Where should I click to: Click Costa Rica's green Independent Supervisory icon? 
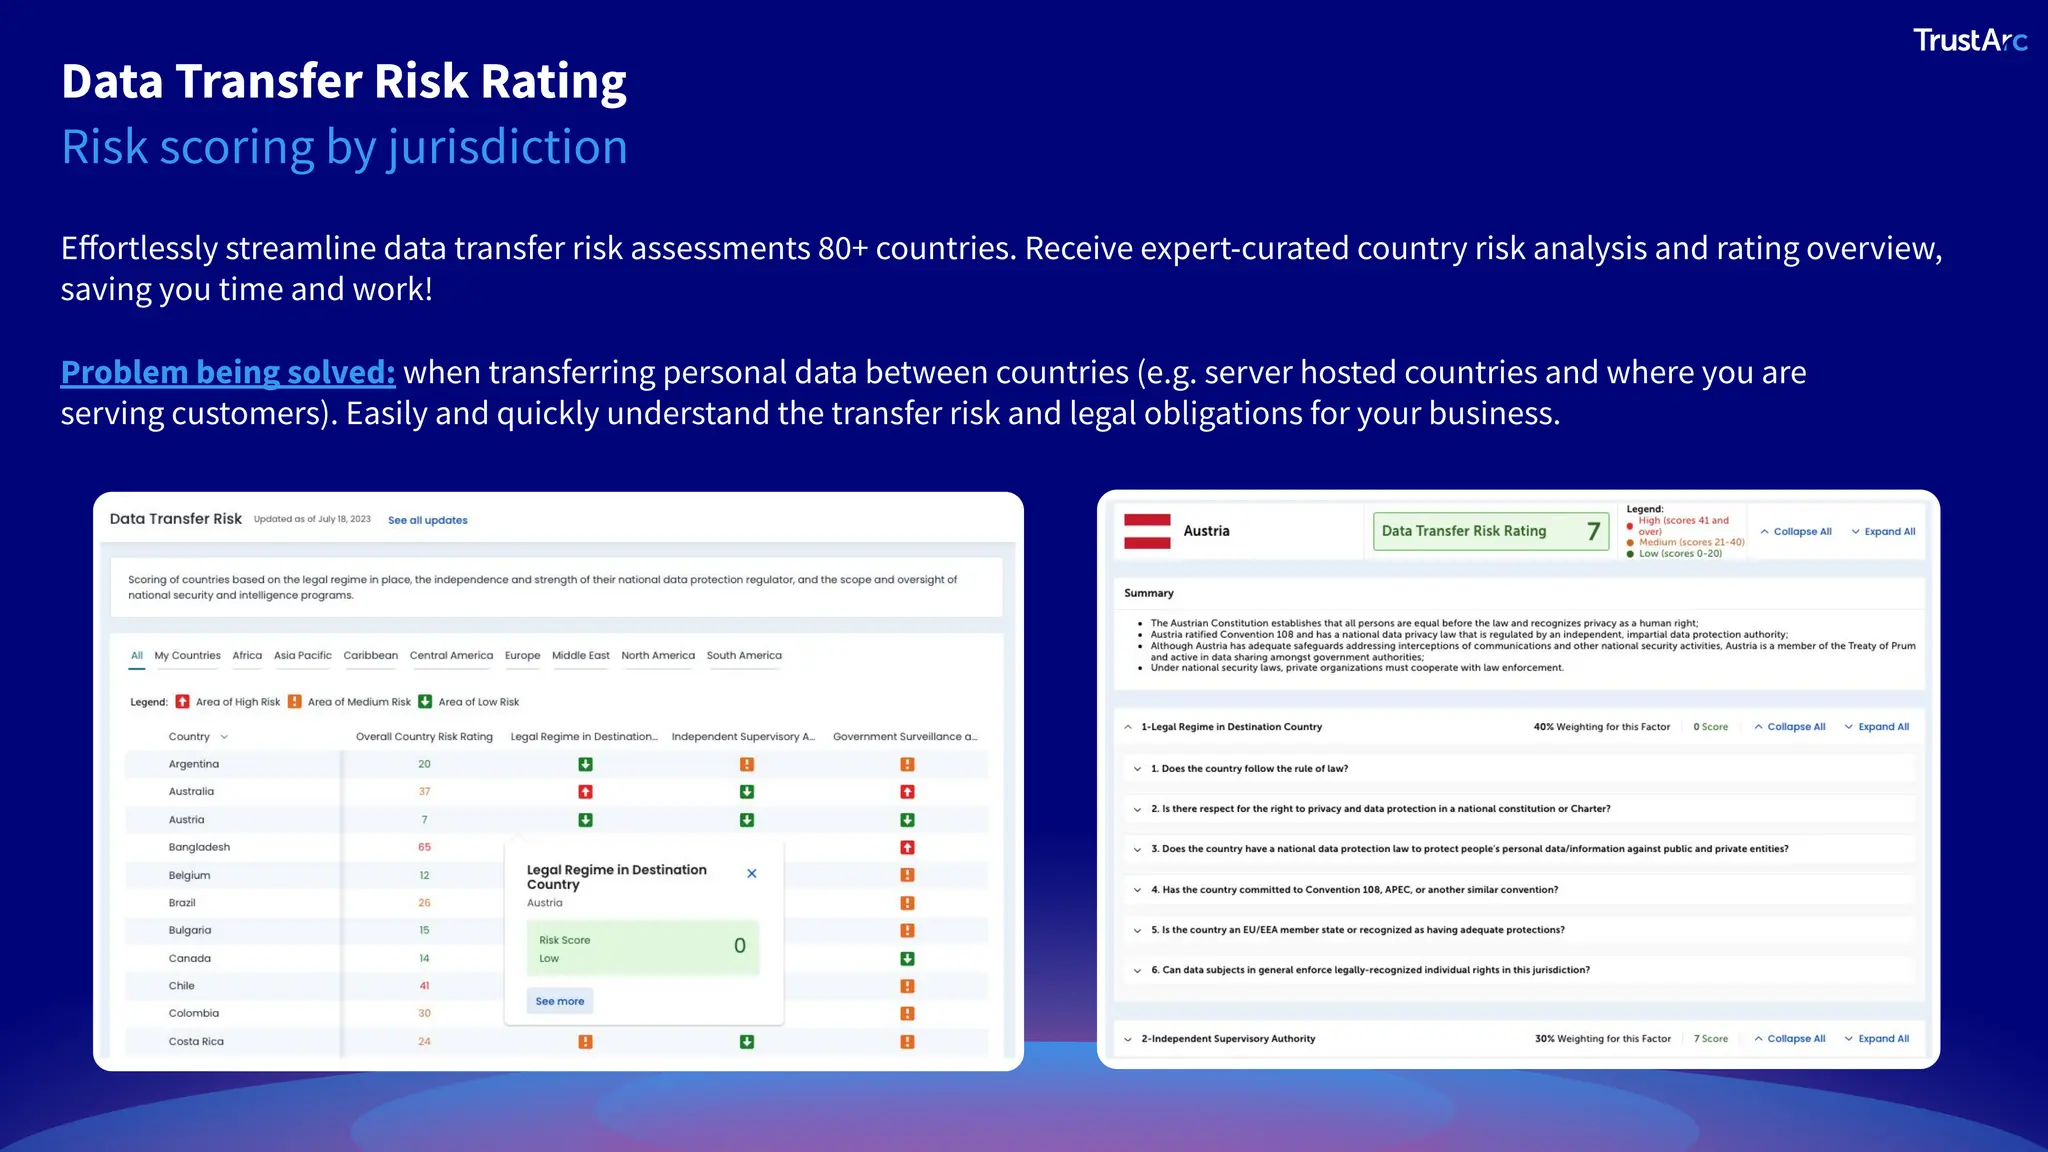746,1042
